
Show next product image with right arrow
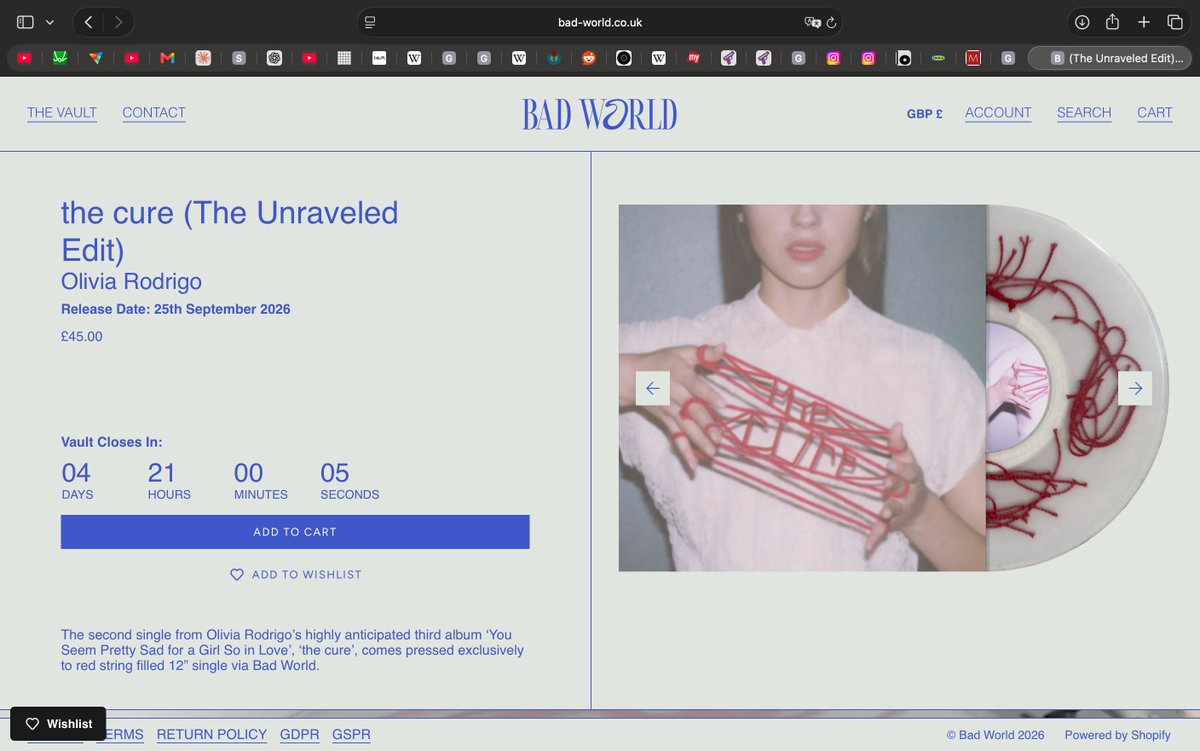pos(1135,388)
